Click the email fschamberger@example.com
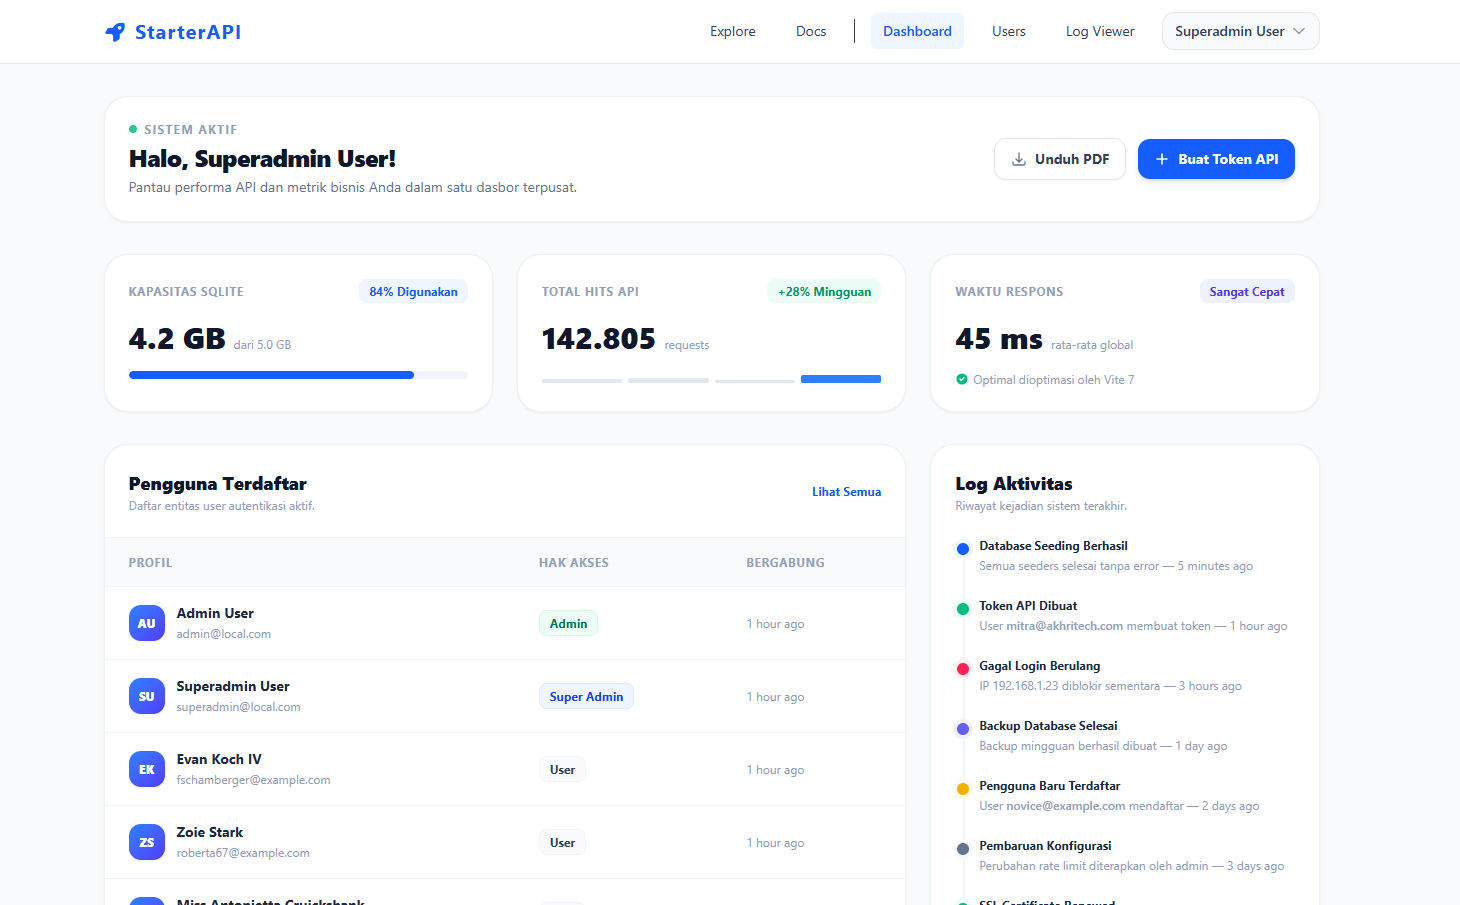Screen dimensions: 1460x905 click(x=254, y=780)
